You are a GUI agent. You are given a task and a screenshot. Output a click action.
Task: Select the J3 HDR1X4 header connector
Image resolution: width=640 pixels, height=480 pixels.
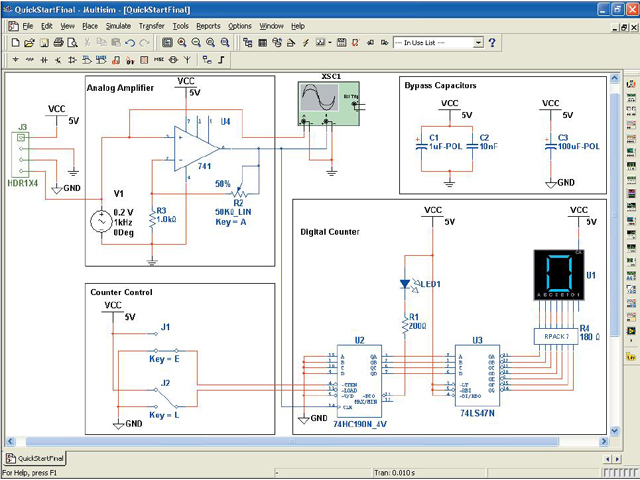(20, 155)
